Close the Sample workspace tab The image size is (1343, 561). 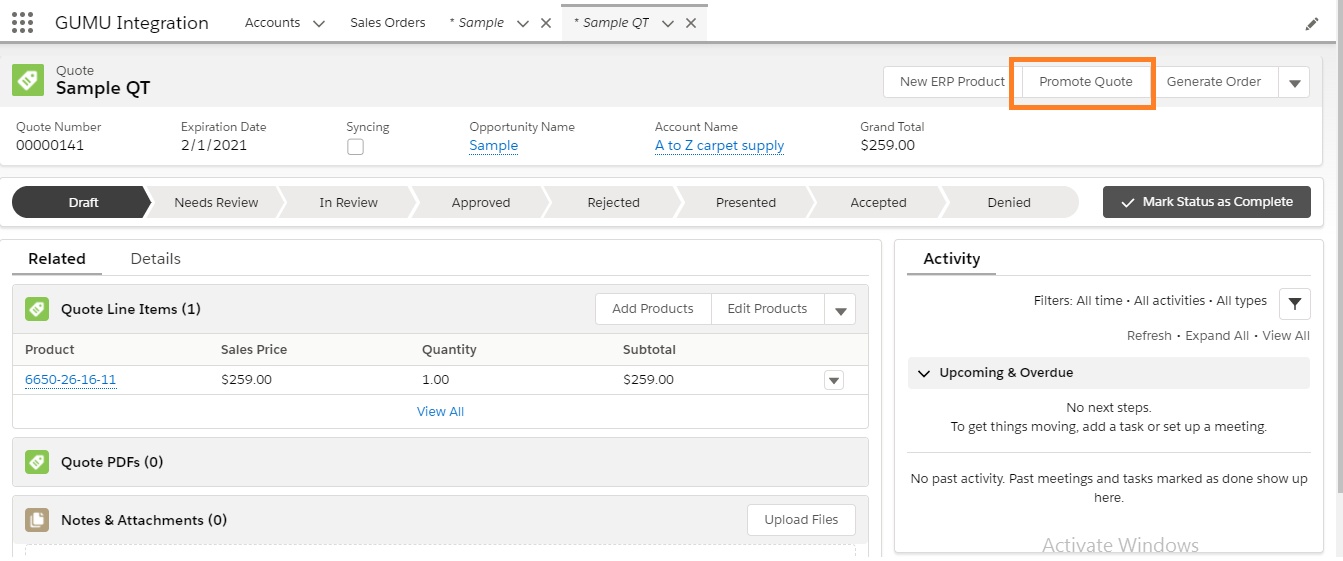click(546, 23)
